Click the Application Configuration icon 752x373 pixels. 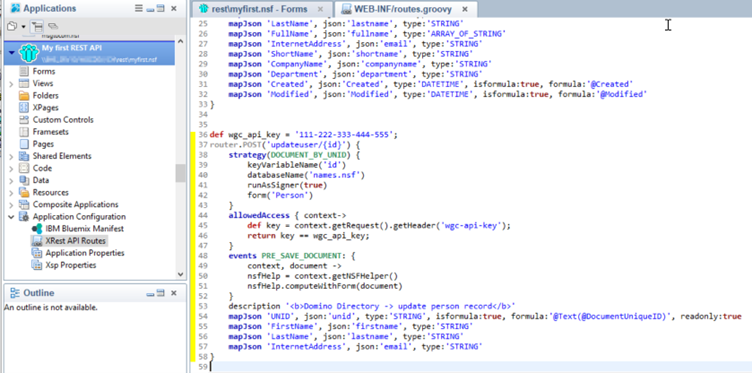(24, 217)
